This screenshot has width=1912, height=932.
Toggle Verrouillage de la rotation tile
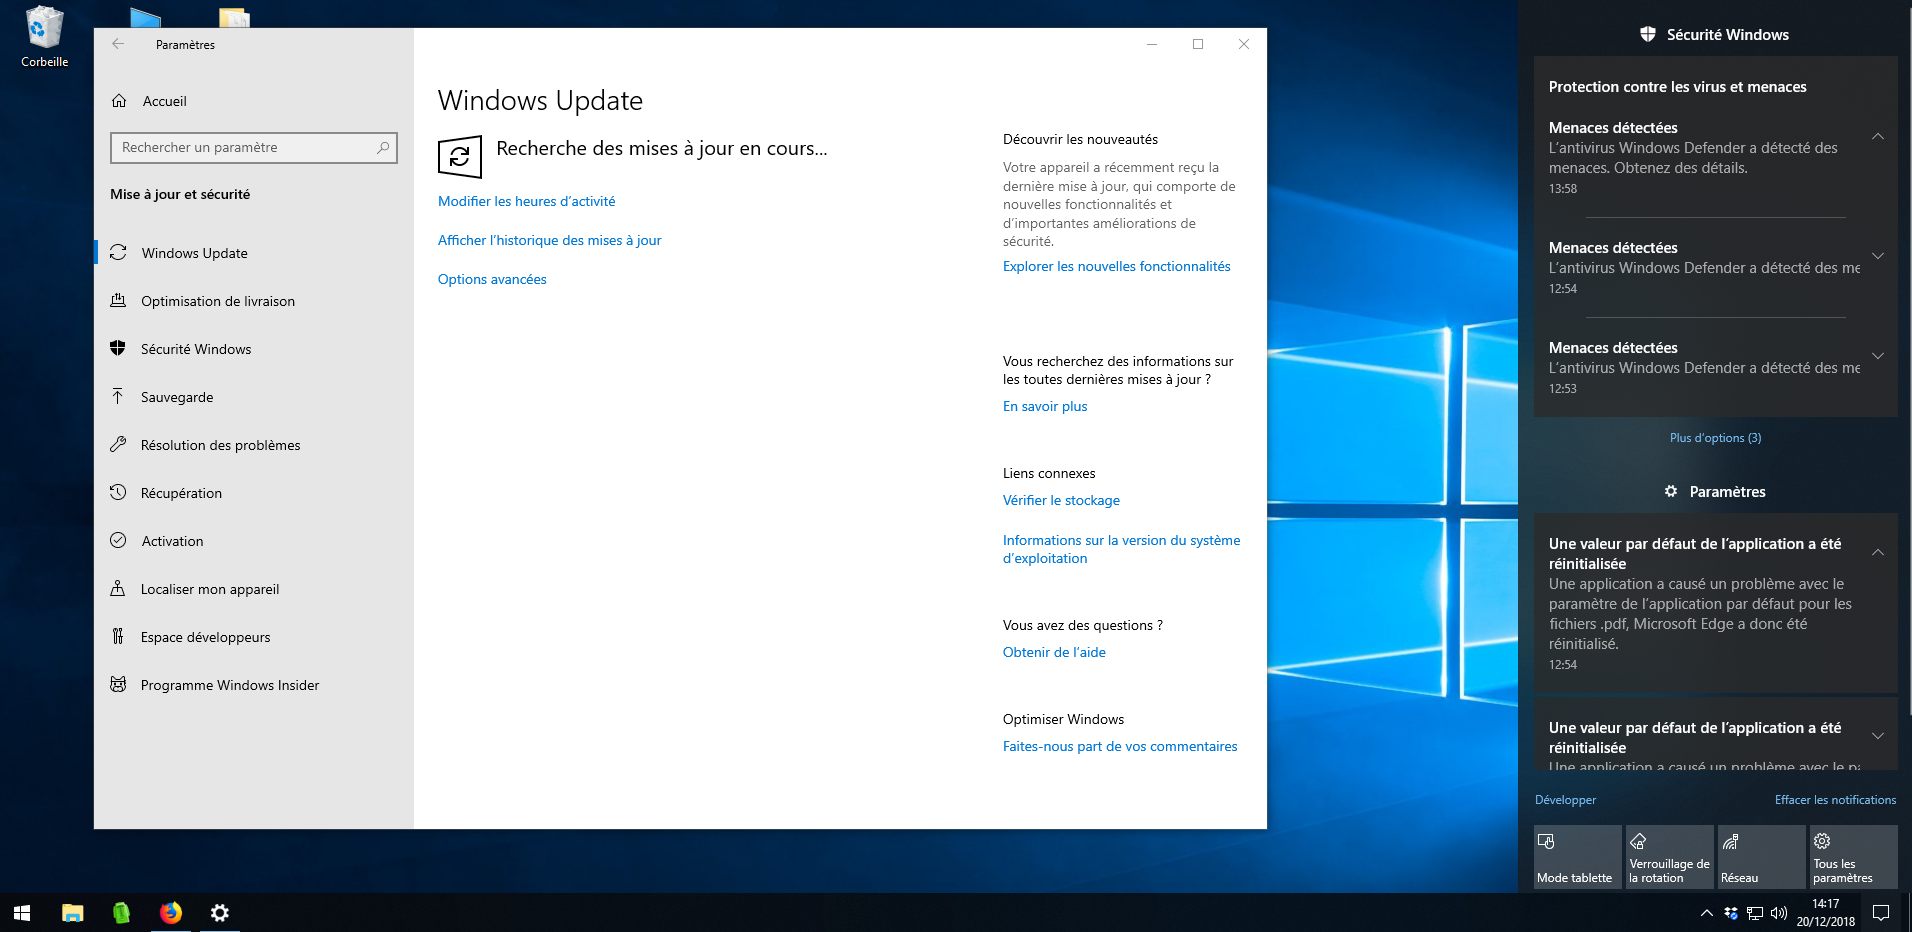pos(1668,856)
